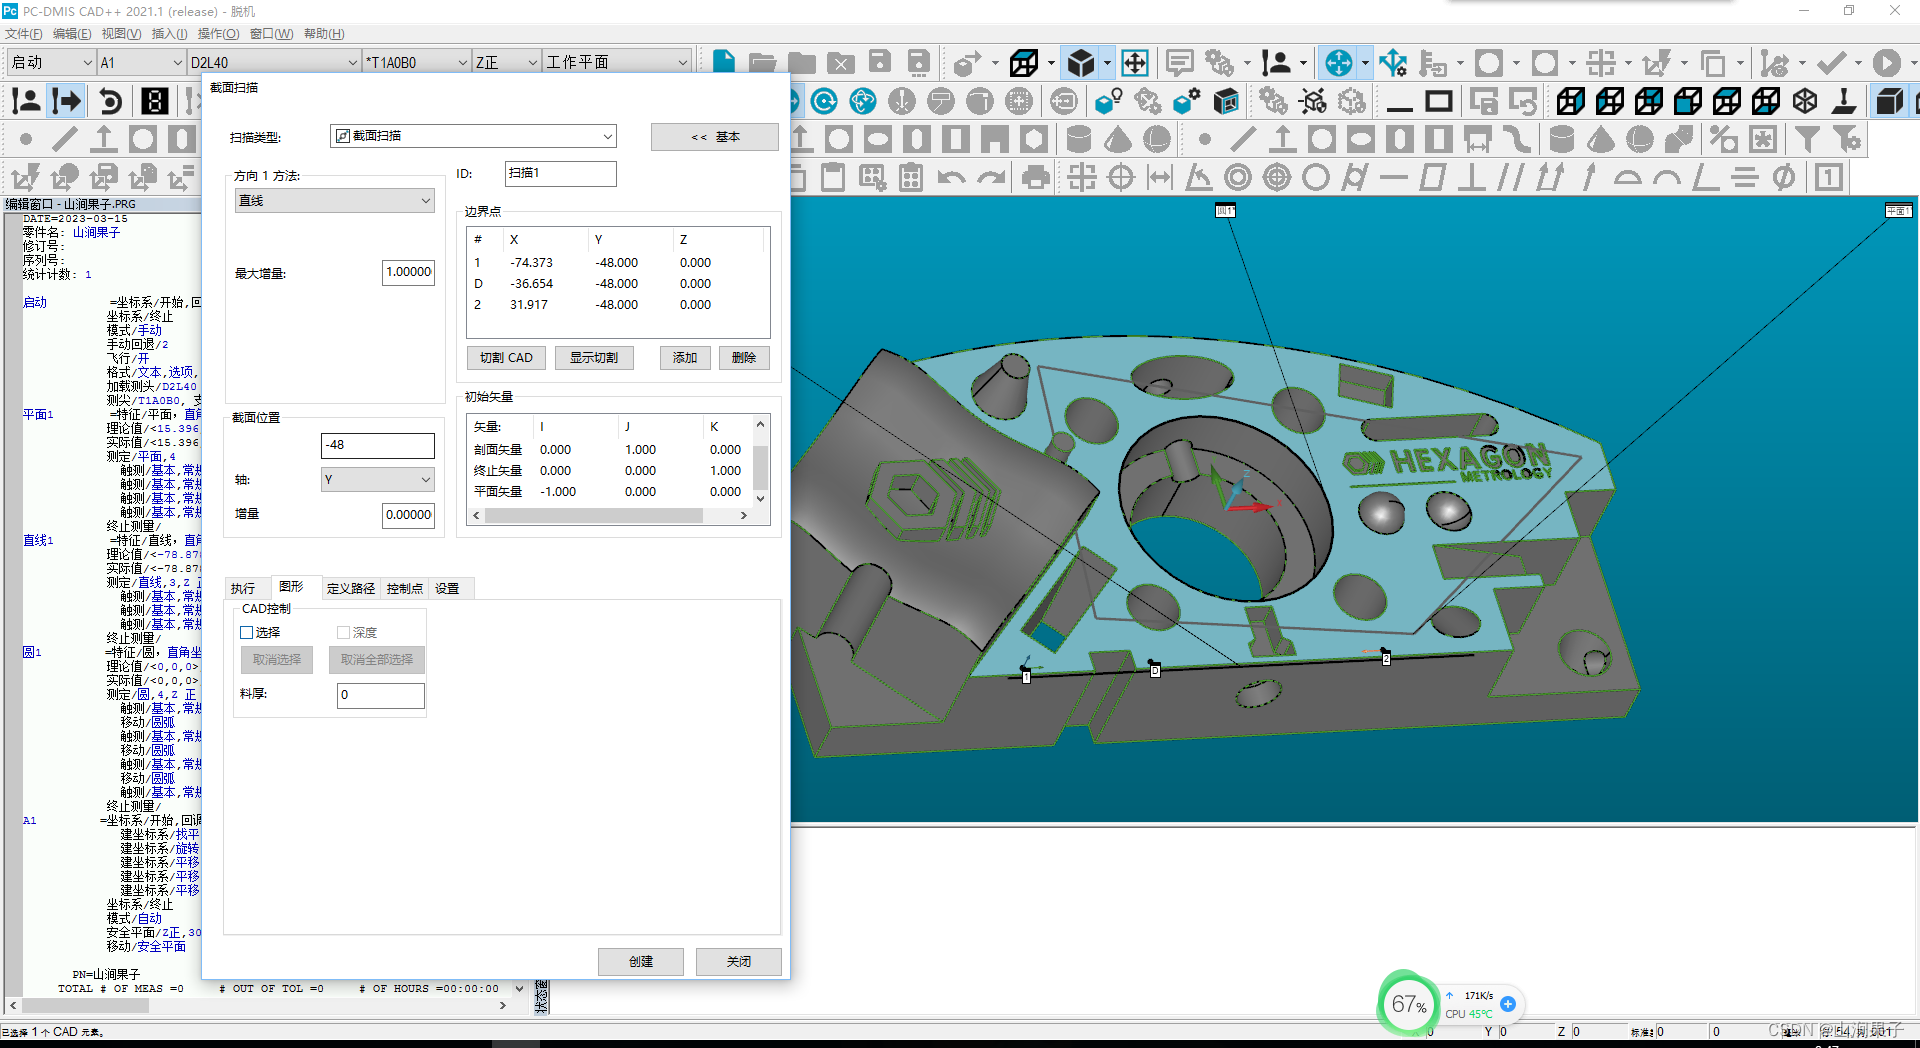Select the solid shaded cube view icon
This screenshot has height=1048, width=1920.
pos(1081,63)
